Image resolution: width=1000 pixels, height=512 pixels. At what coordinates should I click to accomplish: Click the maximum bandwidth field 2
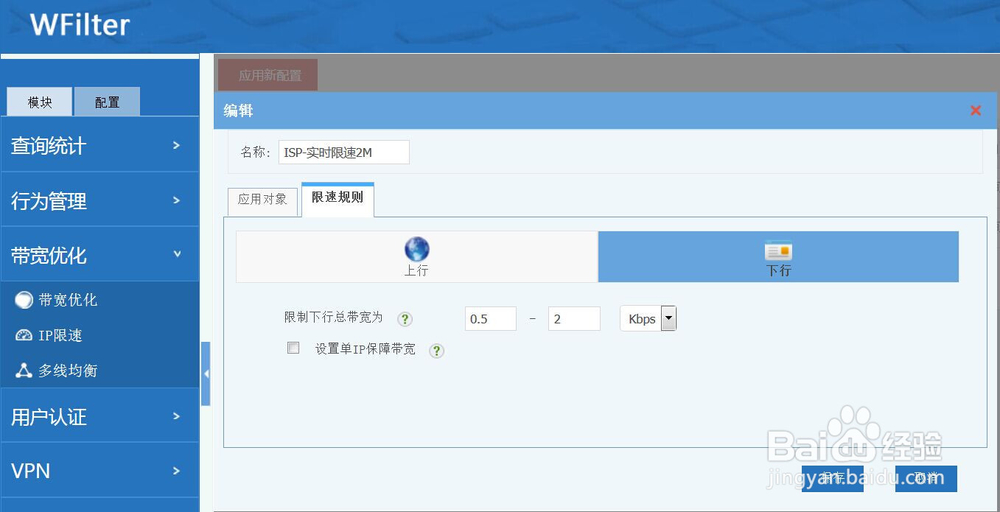[574, 319]
